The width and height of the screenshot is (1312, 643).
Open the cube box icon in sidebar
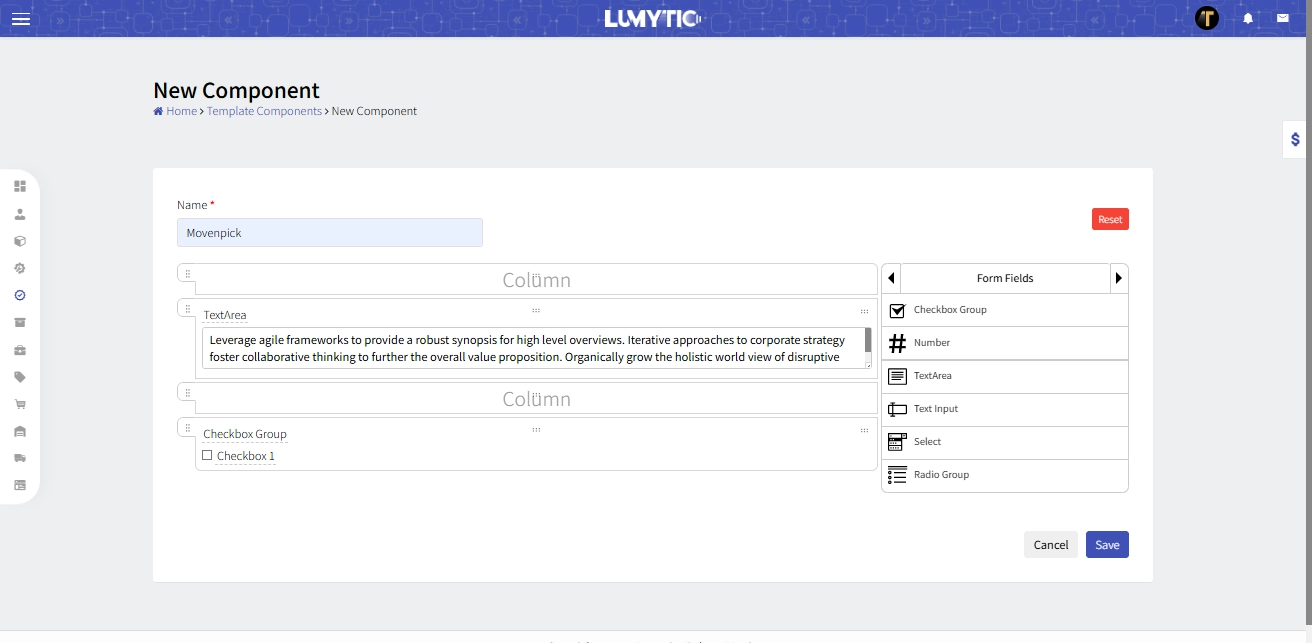coord(20,241)
